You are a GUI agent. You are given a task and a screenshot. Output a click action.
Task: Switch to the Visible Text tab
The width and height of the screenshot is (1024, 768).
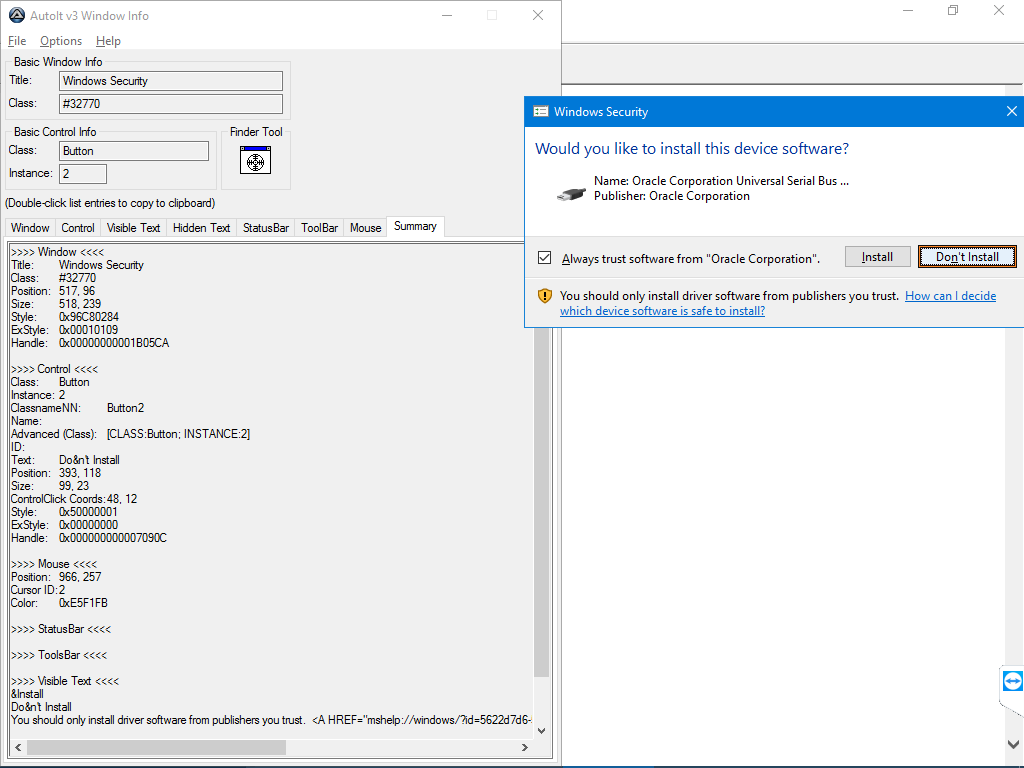tap(133, 228)
